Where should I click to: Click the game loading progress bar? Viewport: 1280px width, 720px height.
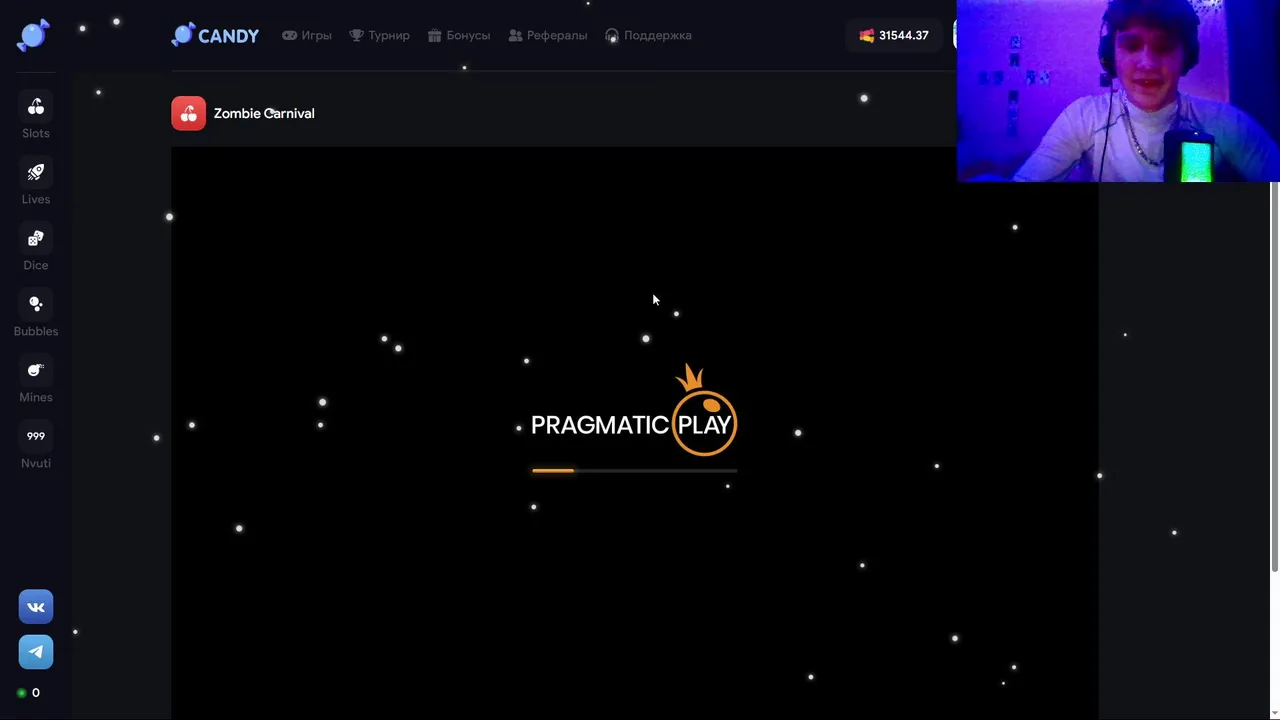[x=634, y=470]
